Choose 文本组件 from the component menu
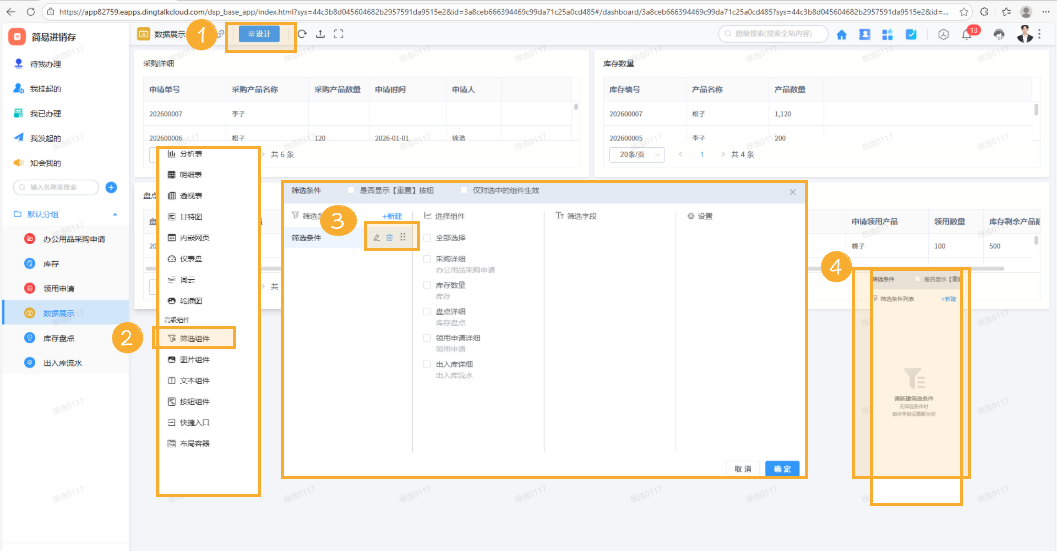Screen dimensions: 1057x551 194,381
